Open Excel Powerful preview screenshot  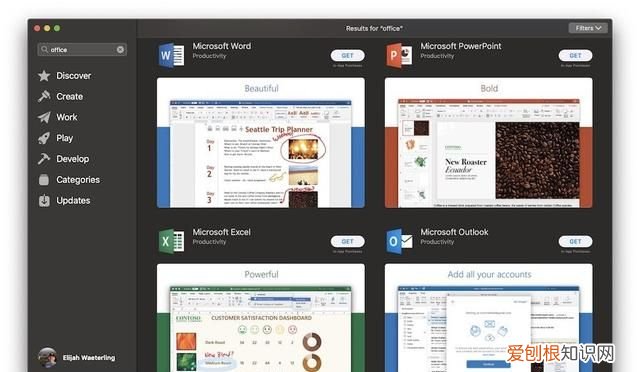261,318
